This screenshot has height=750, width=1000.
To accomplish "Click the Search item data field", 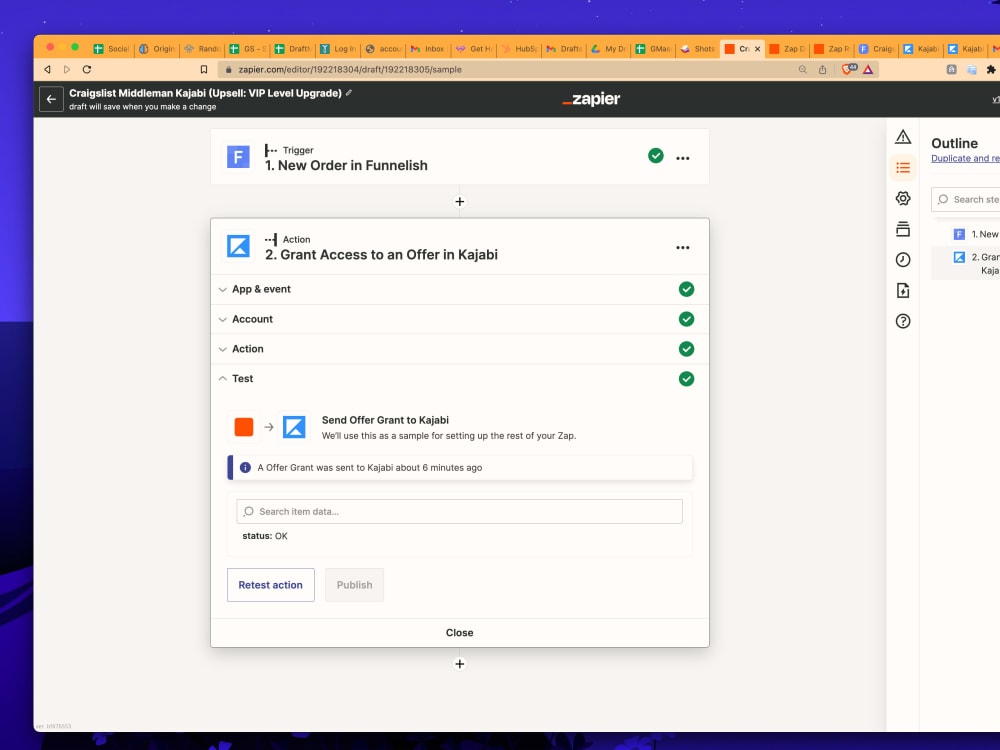I will click(x=459, y=511).
